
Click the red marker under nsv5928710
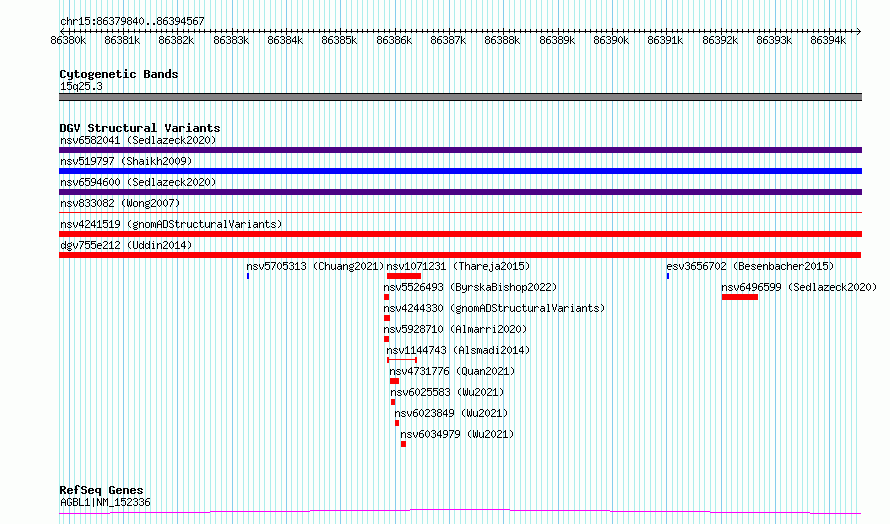click(x=387, y=339)
